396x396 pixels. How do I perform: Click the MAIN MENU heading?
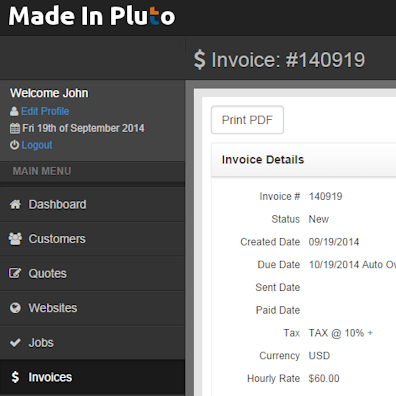tap(42, 171)
